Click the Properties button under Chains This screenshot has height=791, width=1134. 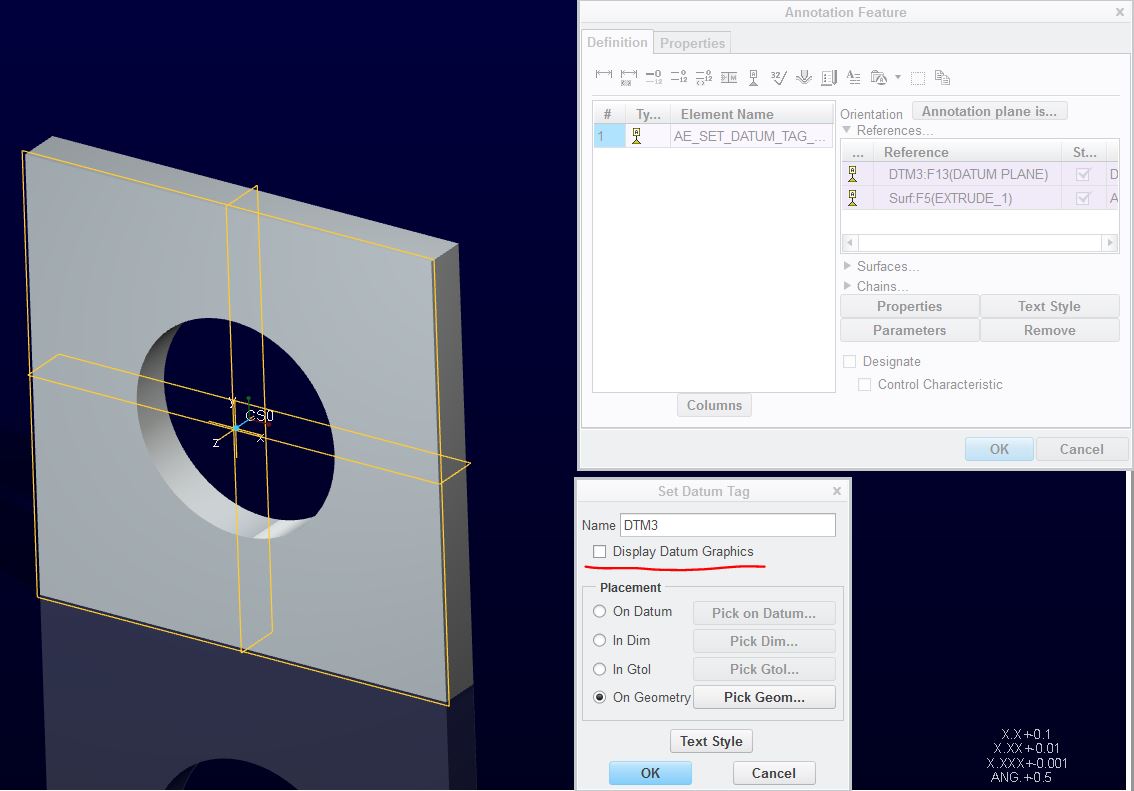[x=910, y=307]
